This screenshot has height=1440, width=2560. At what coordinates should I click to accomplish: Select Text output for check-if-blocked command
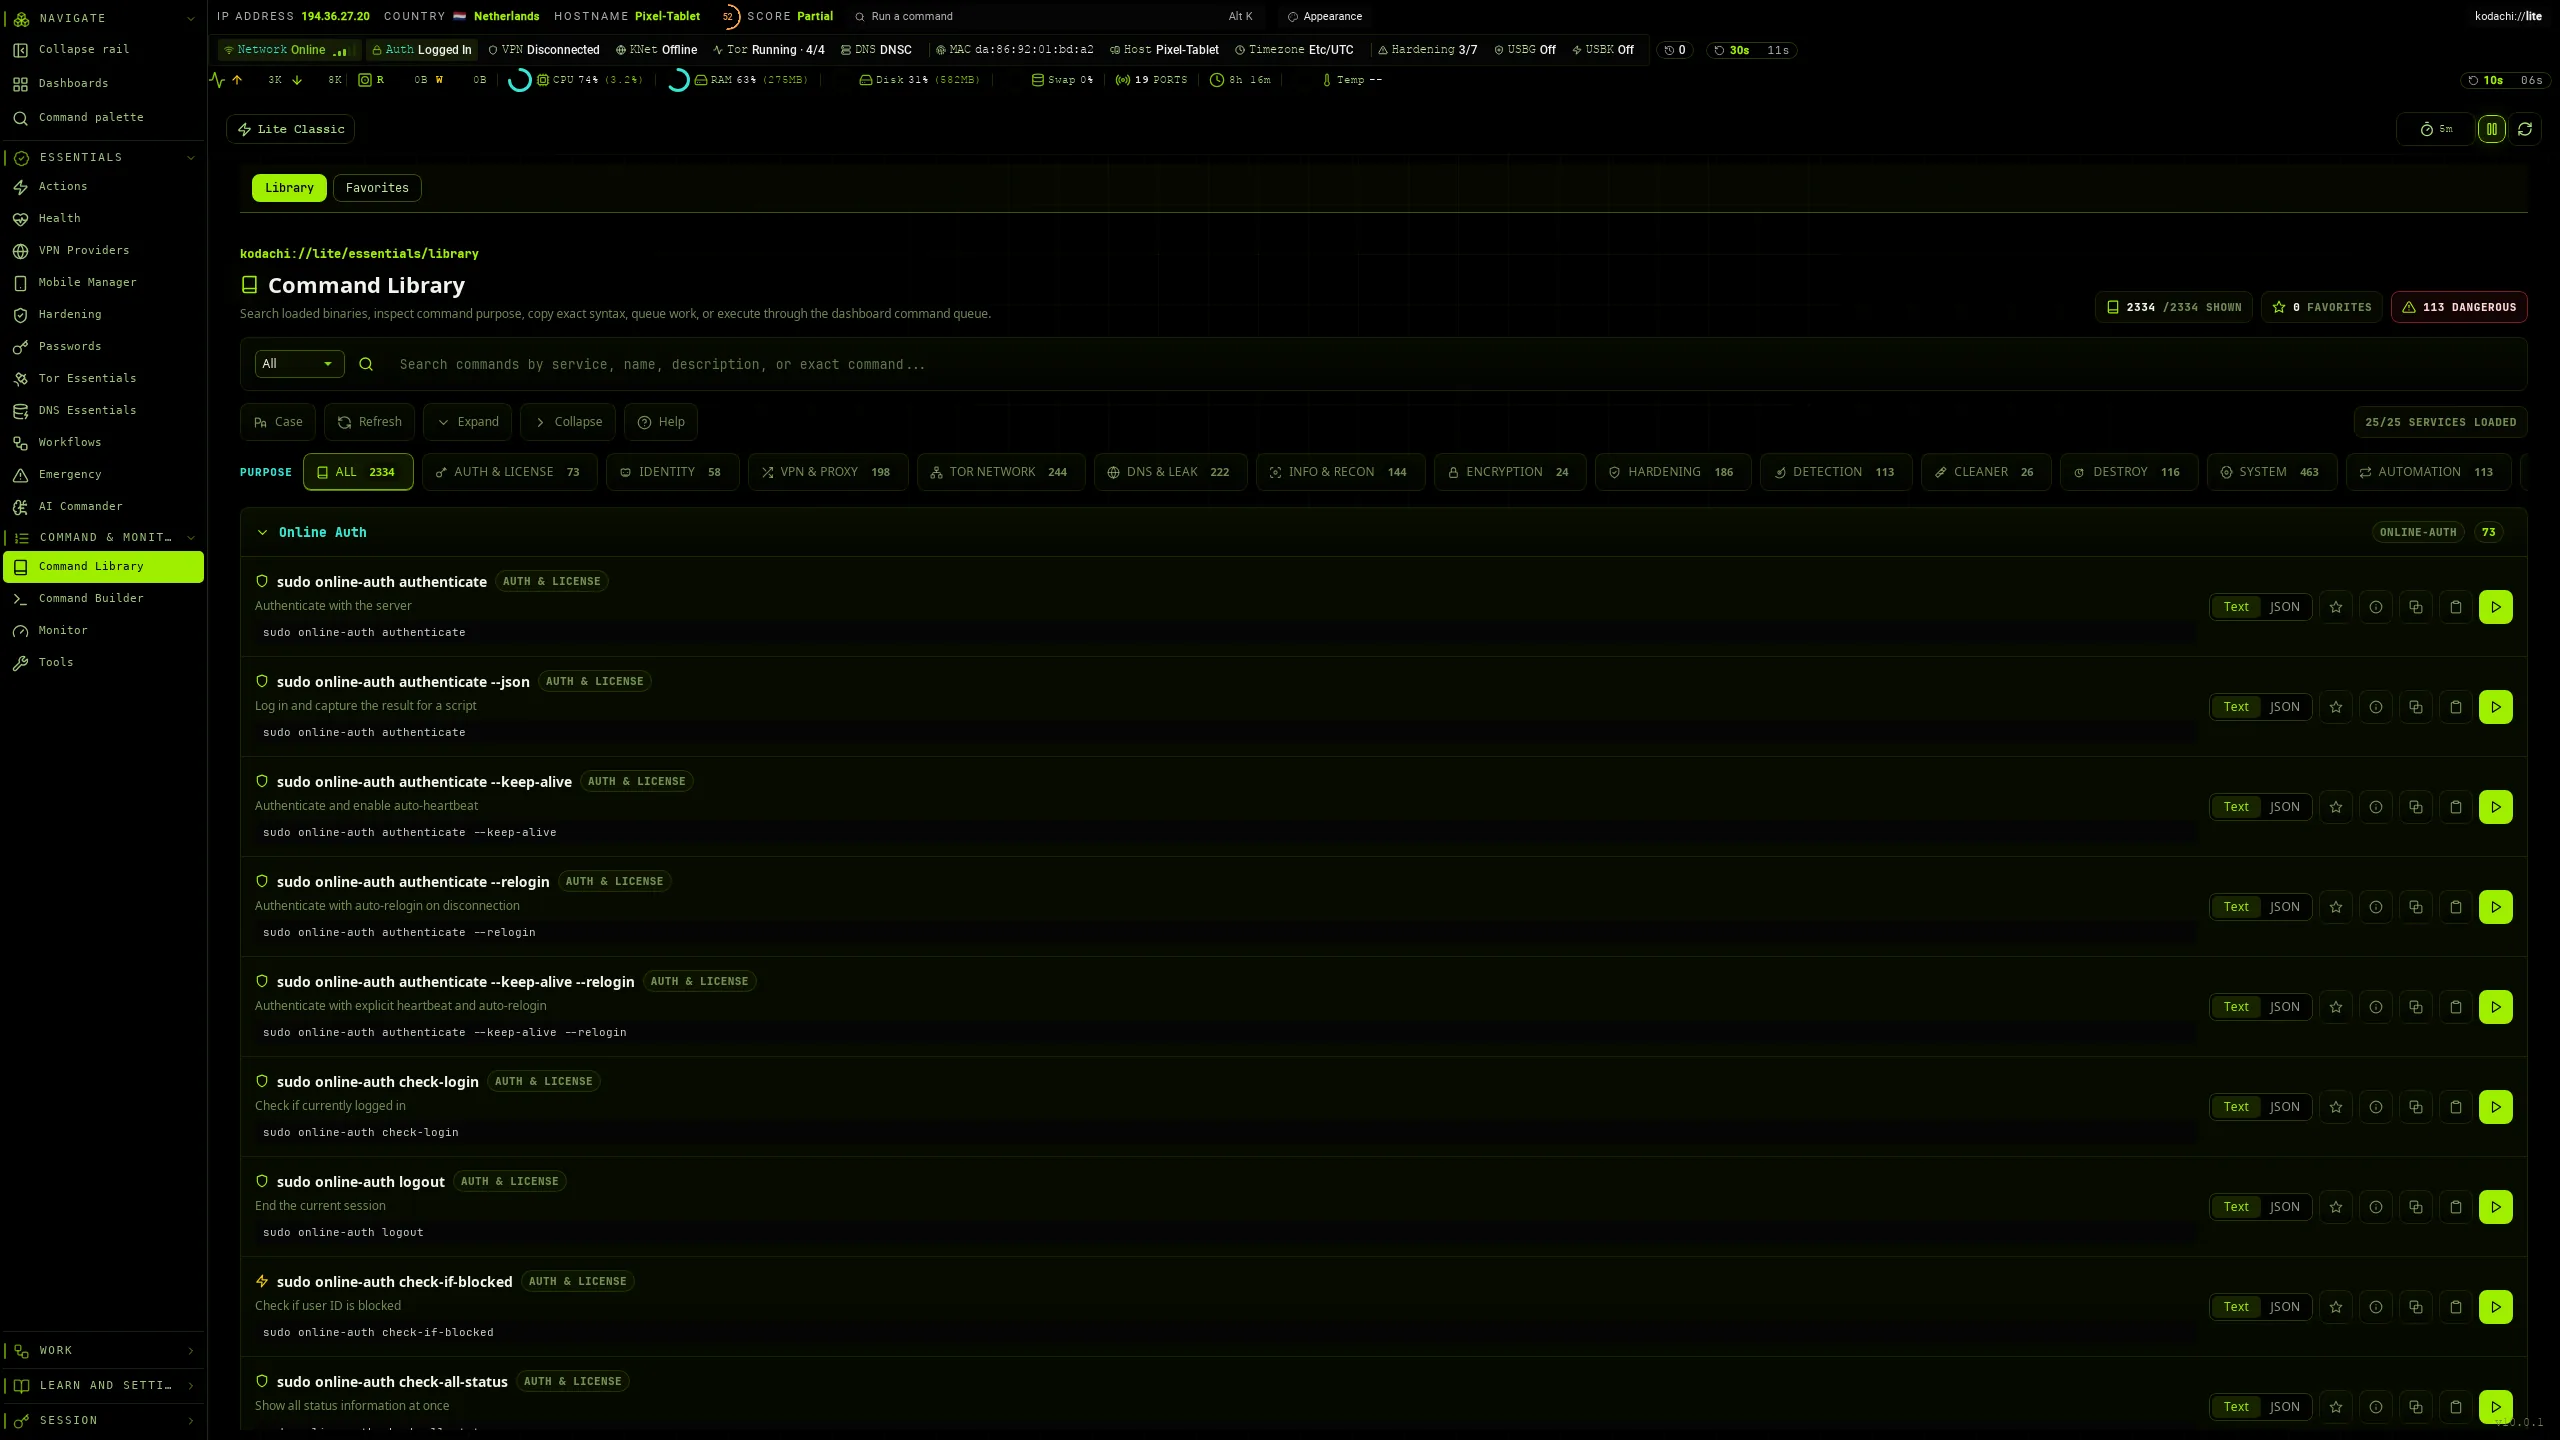tap(2236, 1307)
